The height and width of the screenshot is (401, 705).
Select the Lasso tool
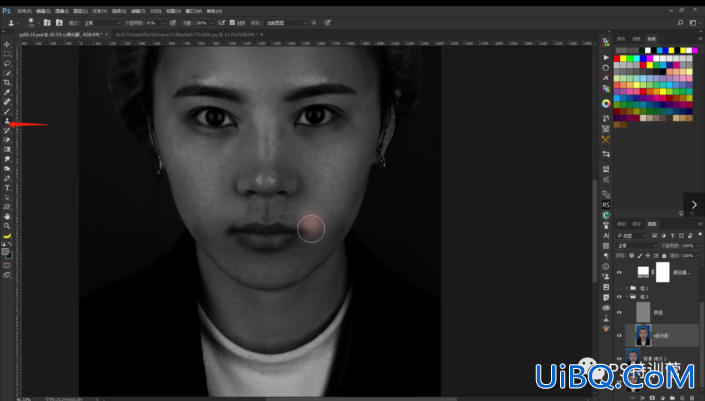(7, 63)
